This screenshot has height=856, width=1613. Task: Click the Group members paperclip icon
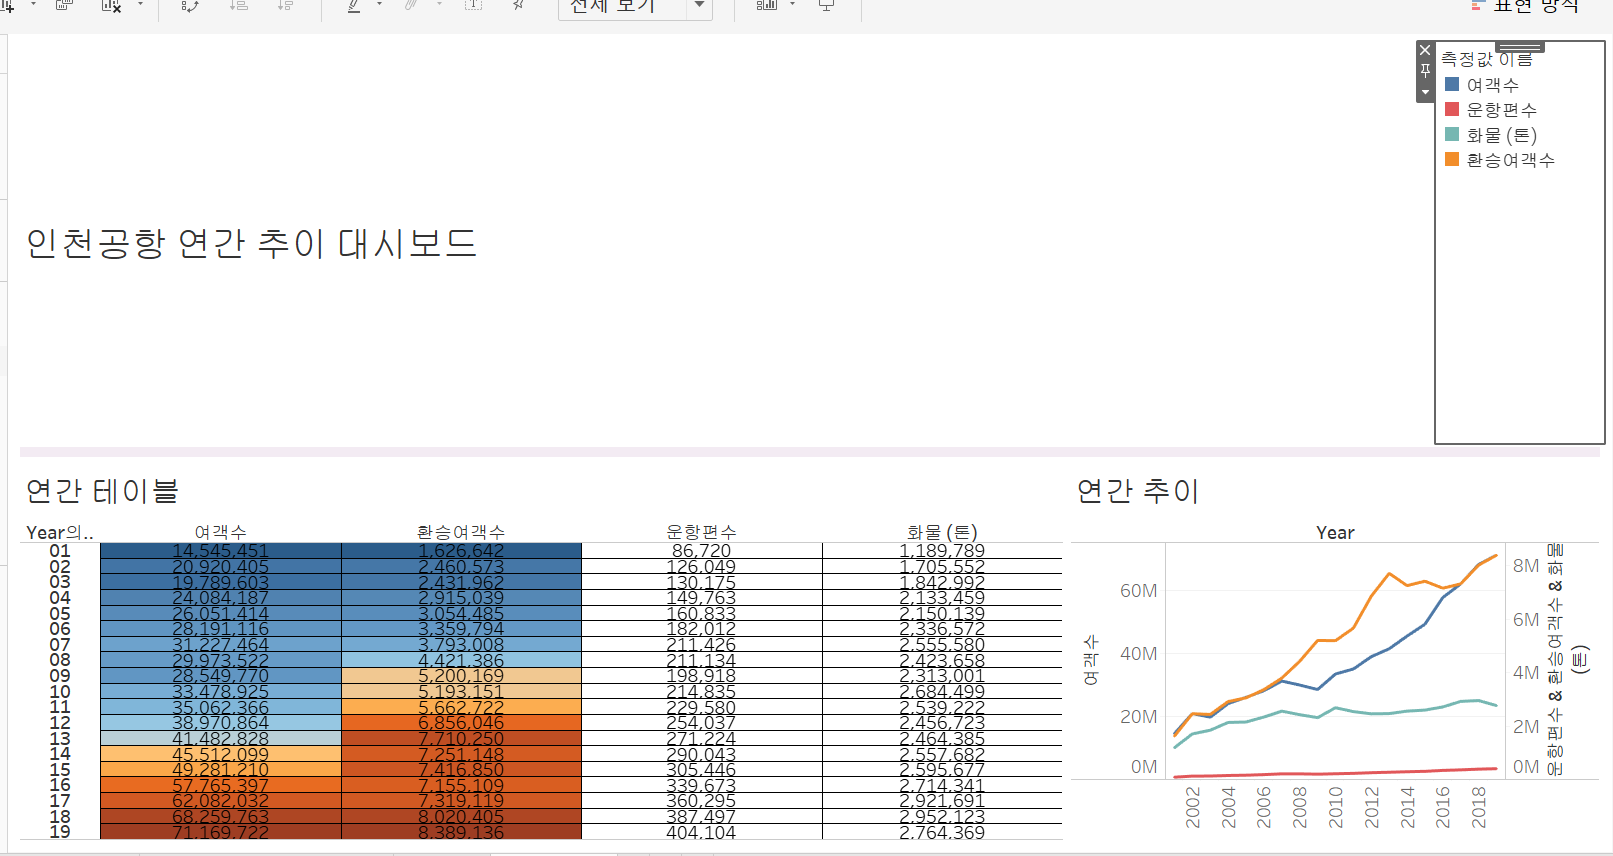[x=412, y=5]
